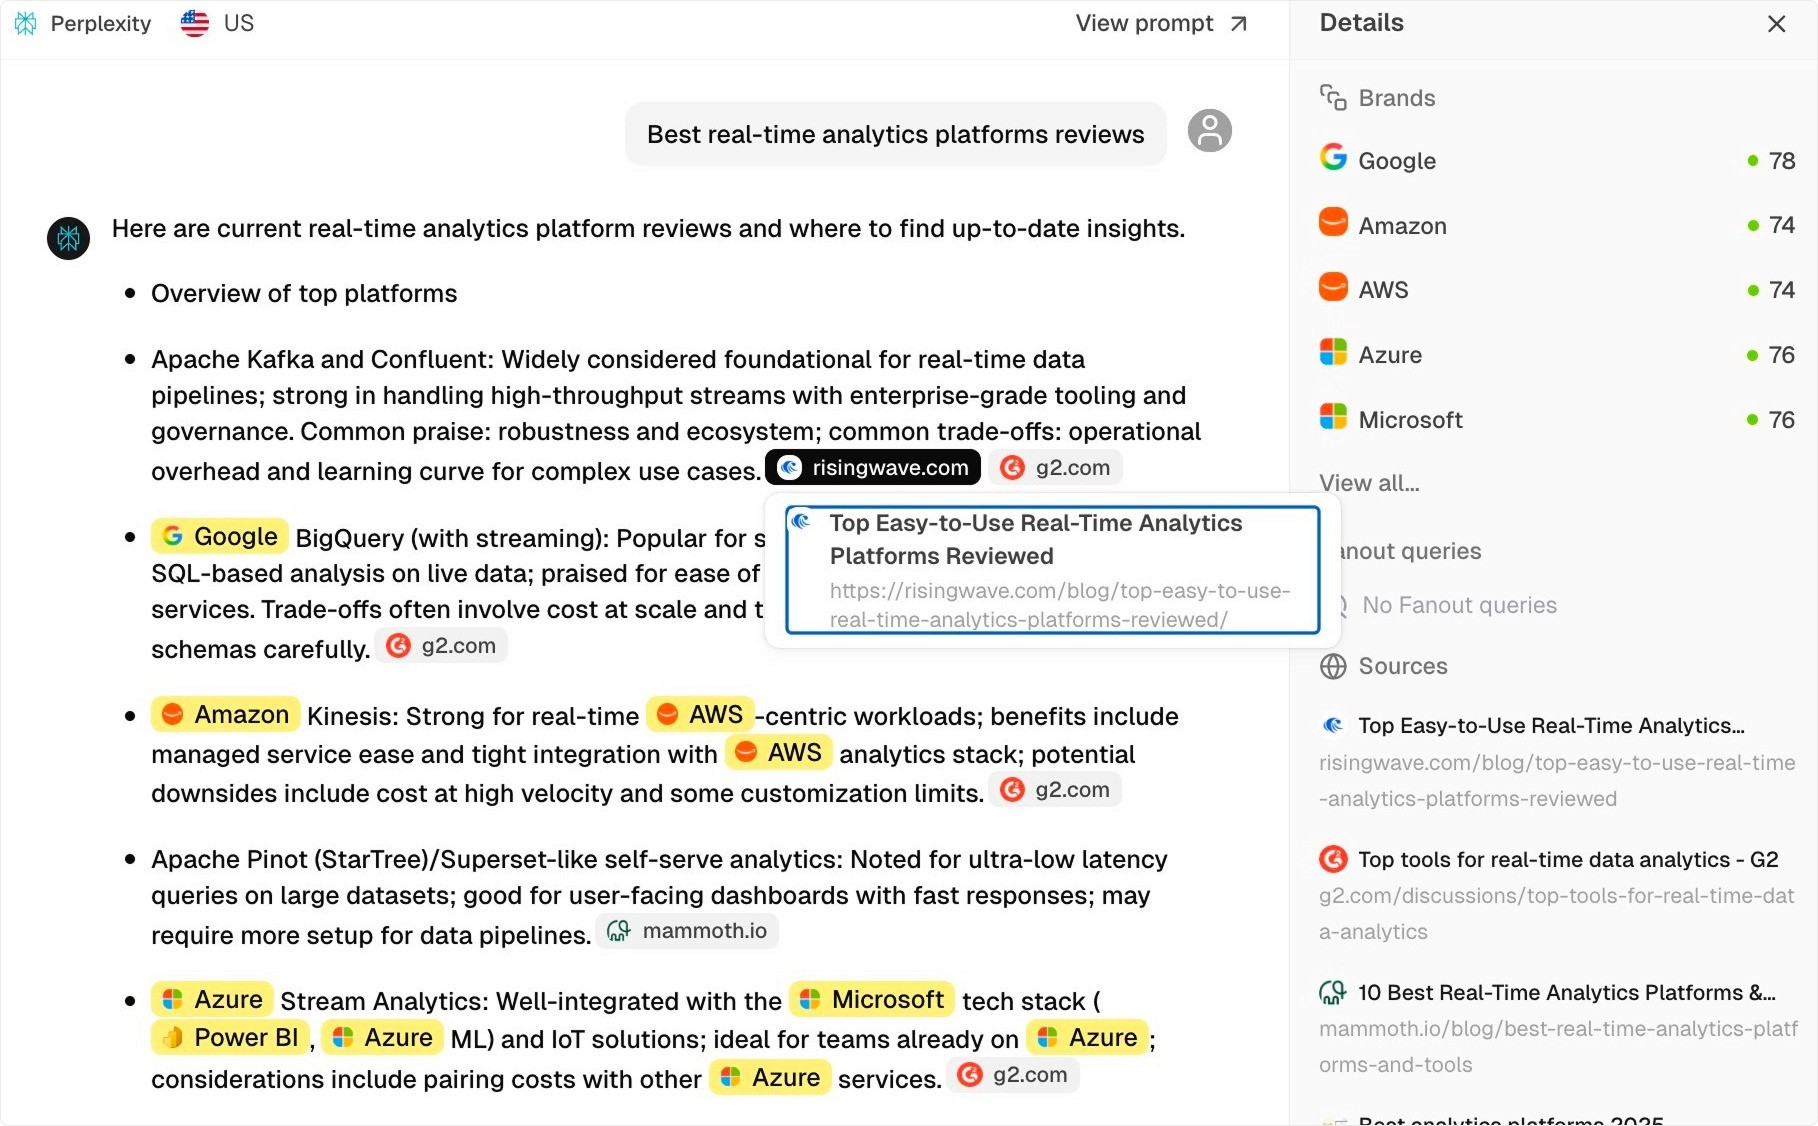This screenshot has height=1126, width=1818.
Task: Select the Azure brand row
Action: point(1557,354)
